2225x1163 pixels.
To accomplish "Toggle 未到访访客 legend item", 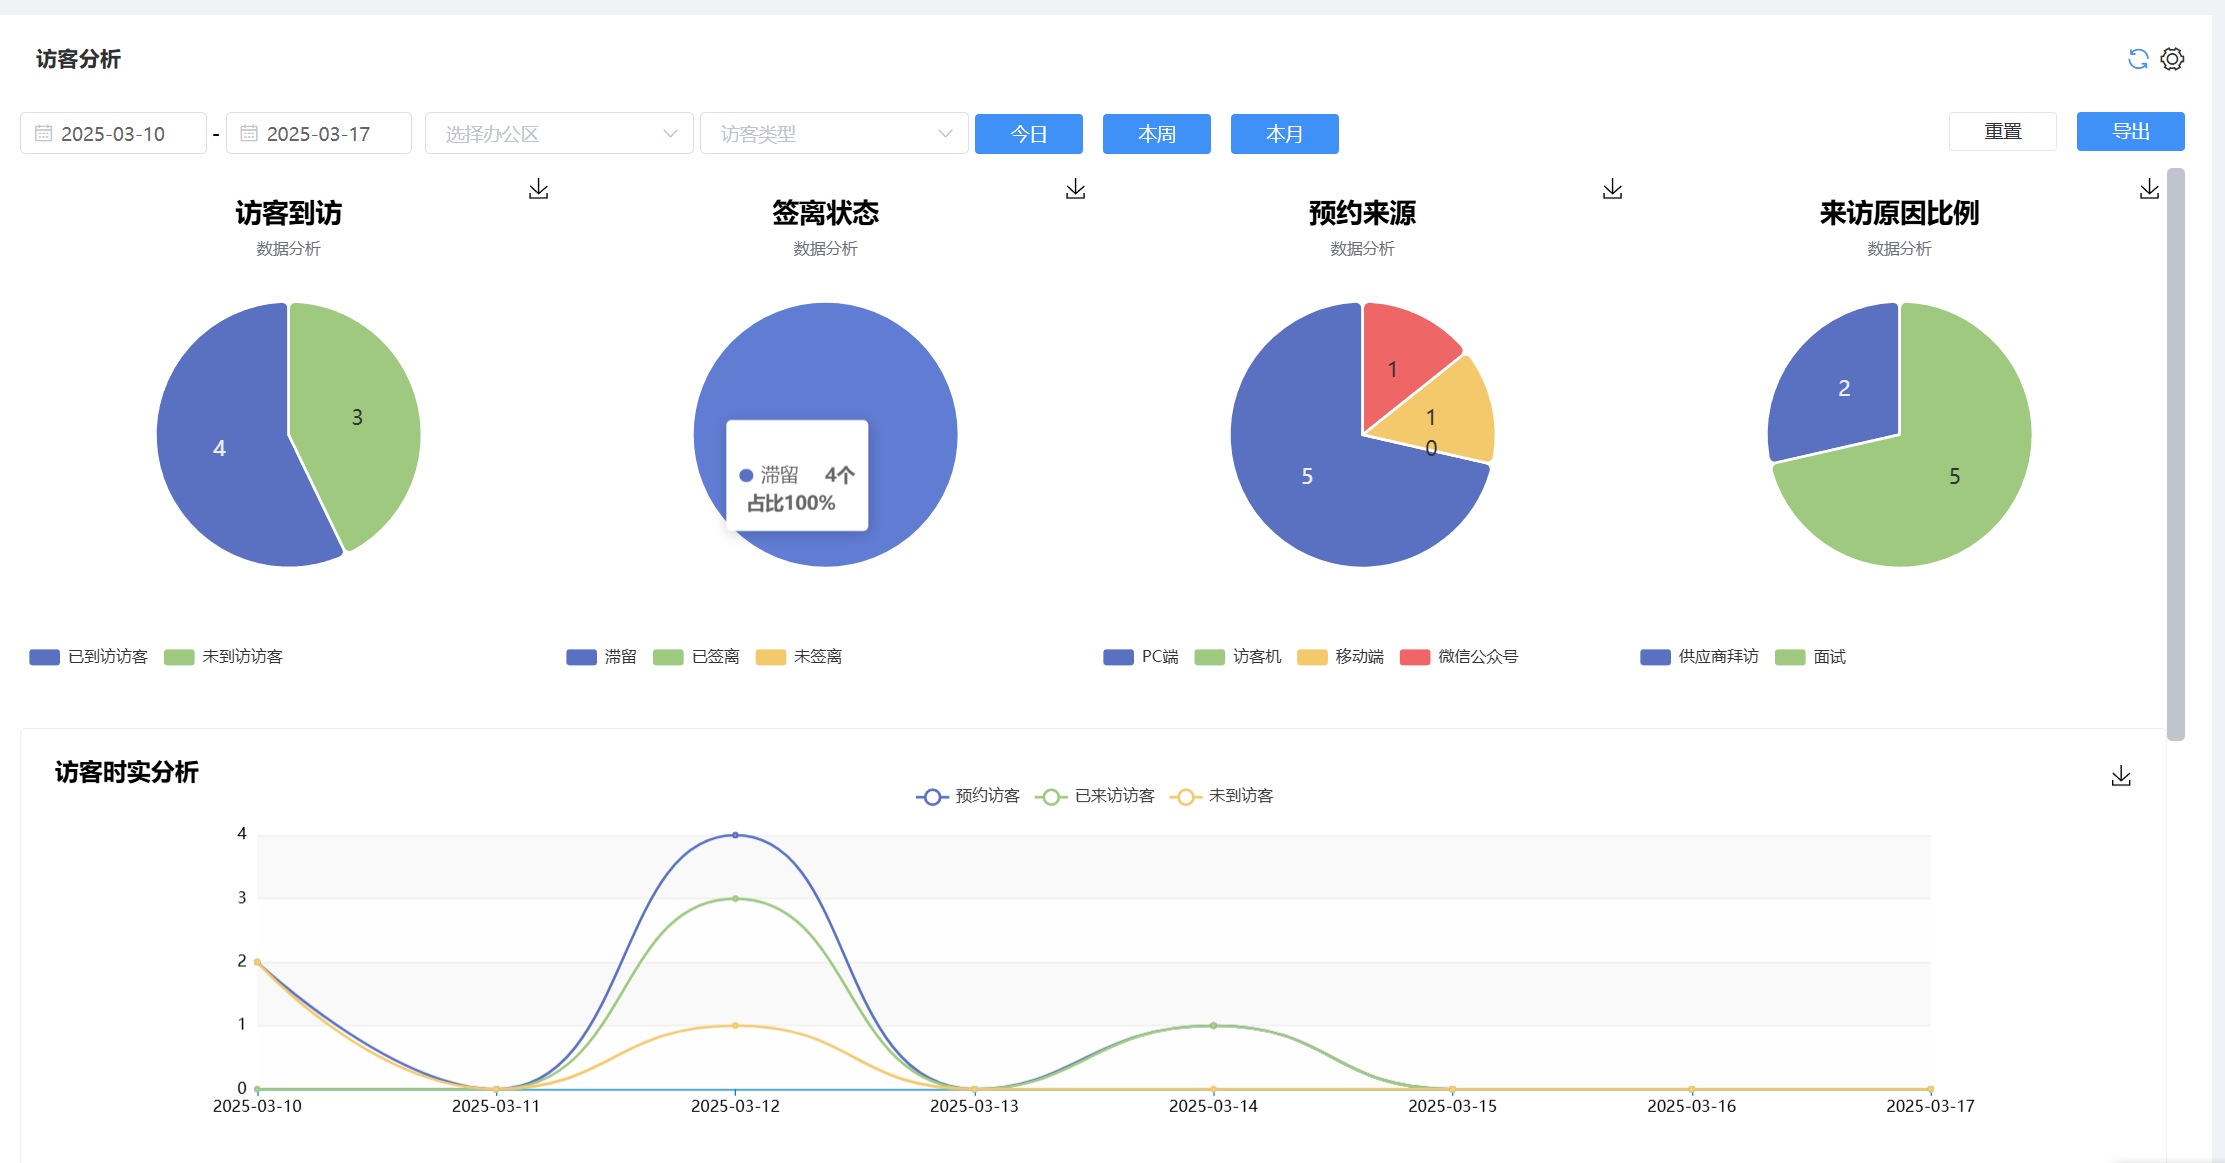I will pos(224,657).
